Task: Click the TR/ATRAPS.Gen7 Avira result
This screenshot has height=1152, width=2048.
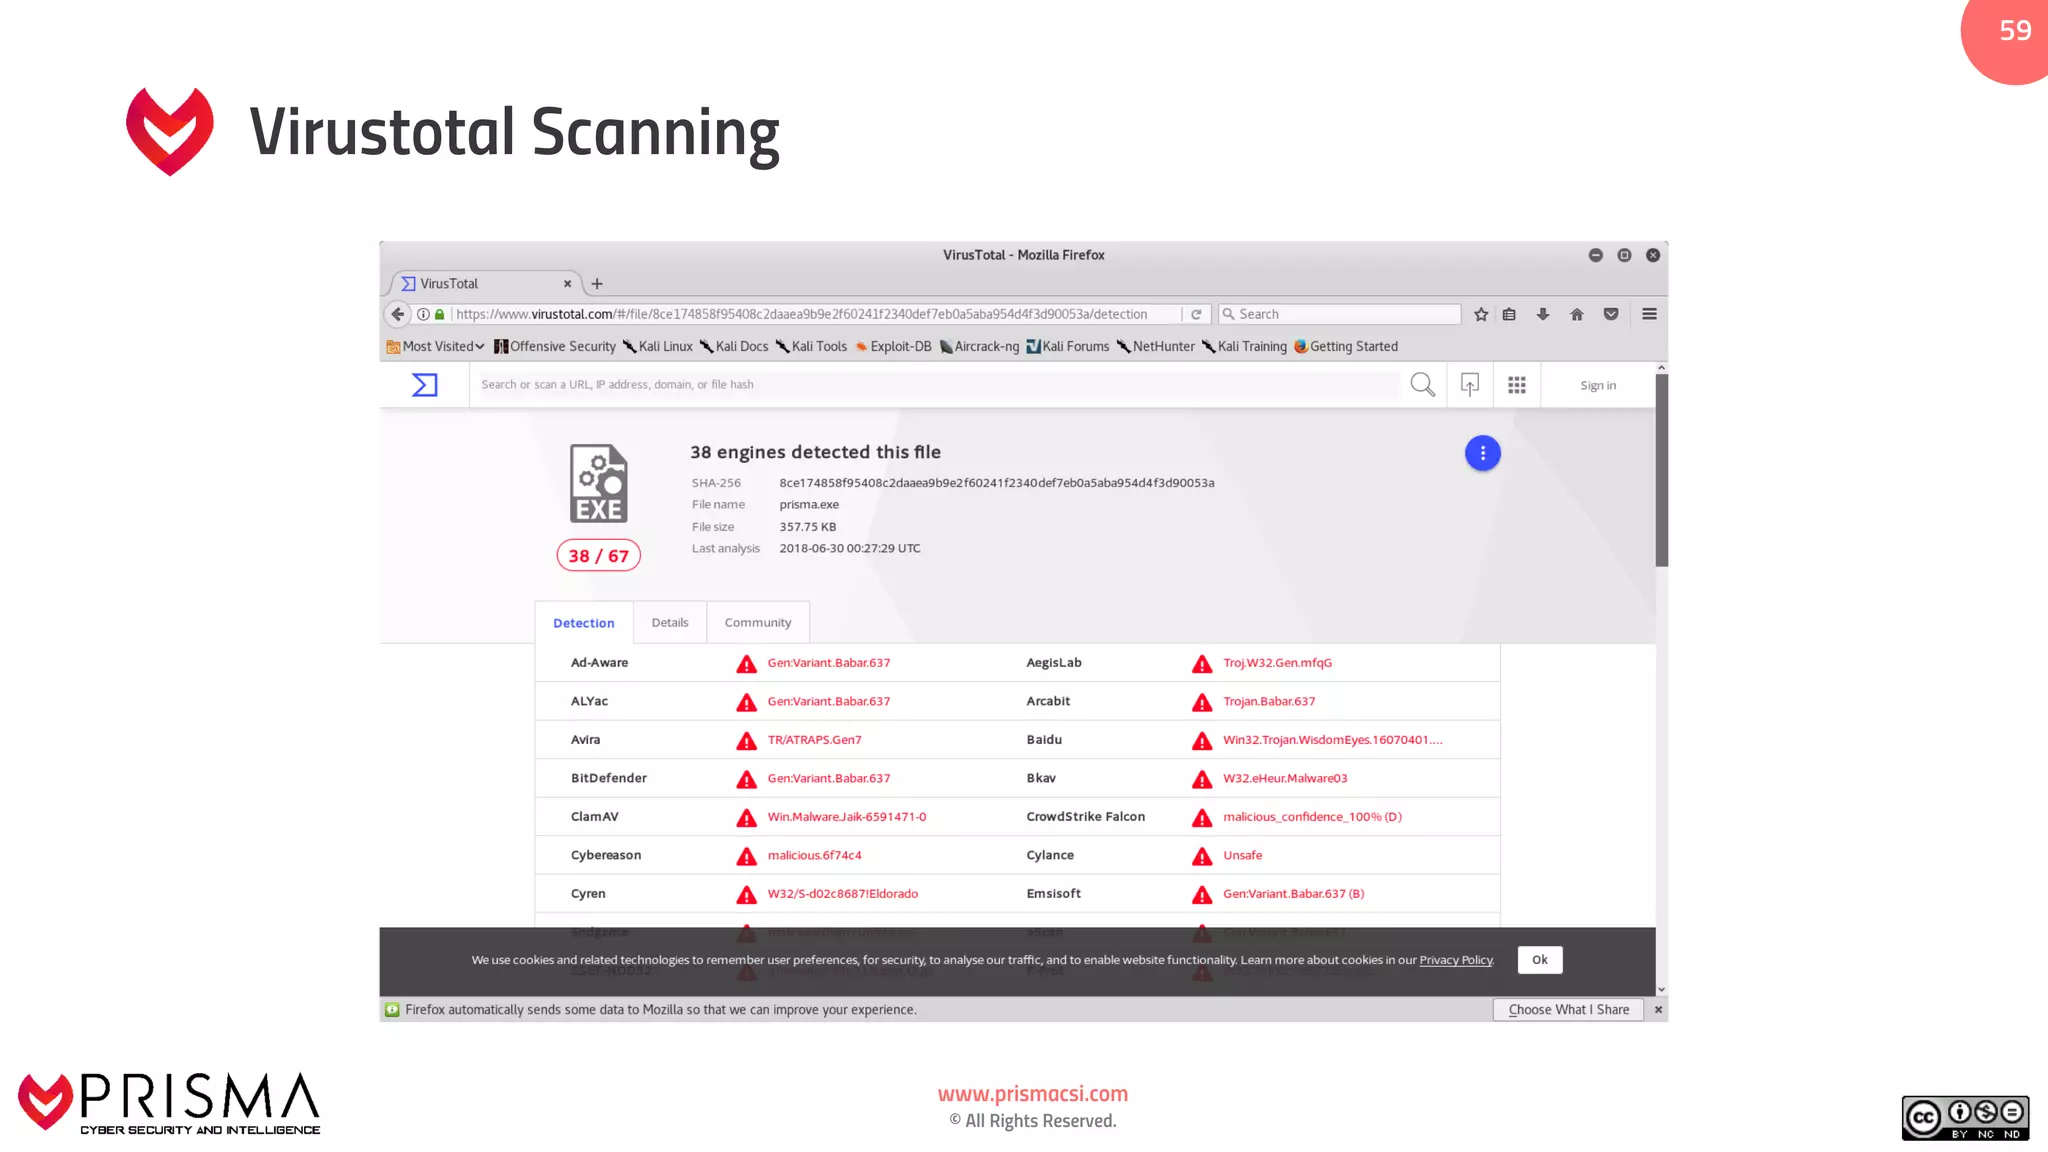Action: pos(814,740)
